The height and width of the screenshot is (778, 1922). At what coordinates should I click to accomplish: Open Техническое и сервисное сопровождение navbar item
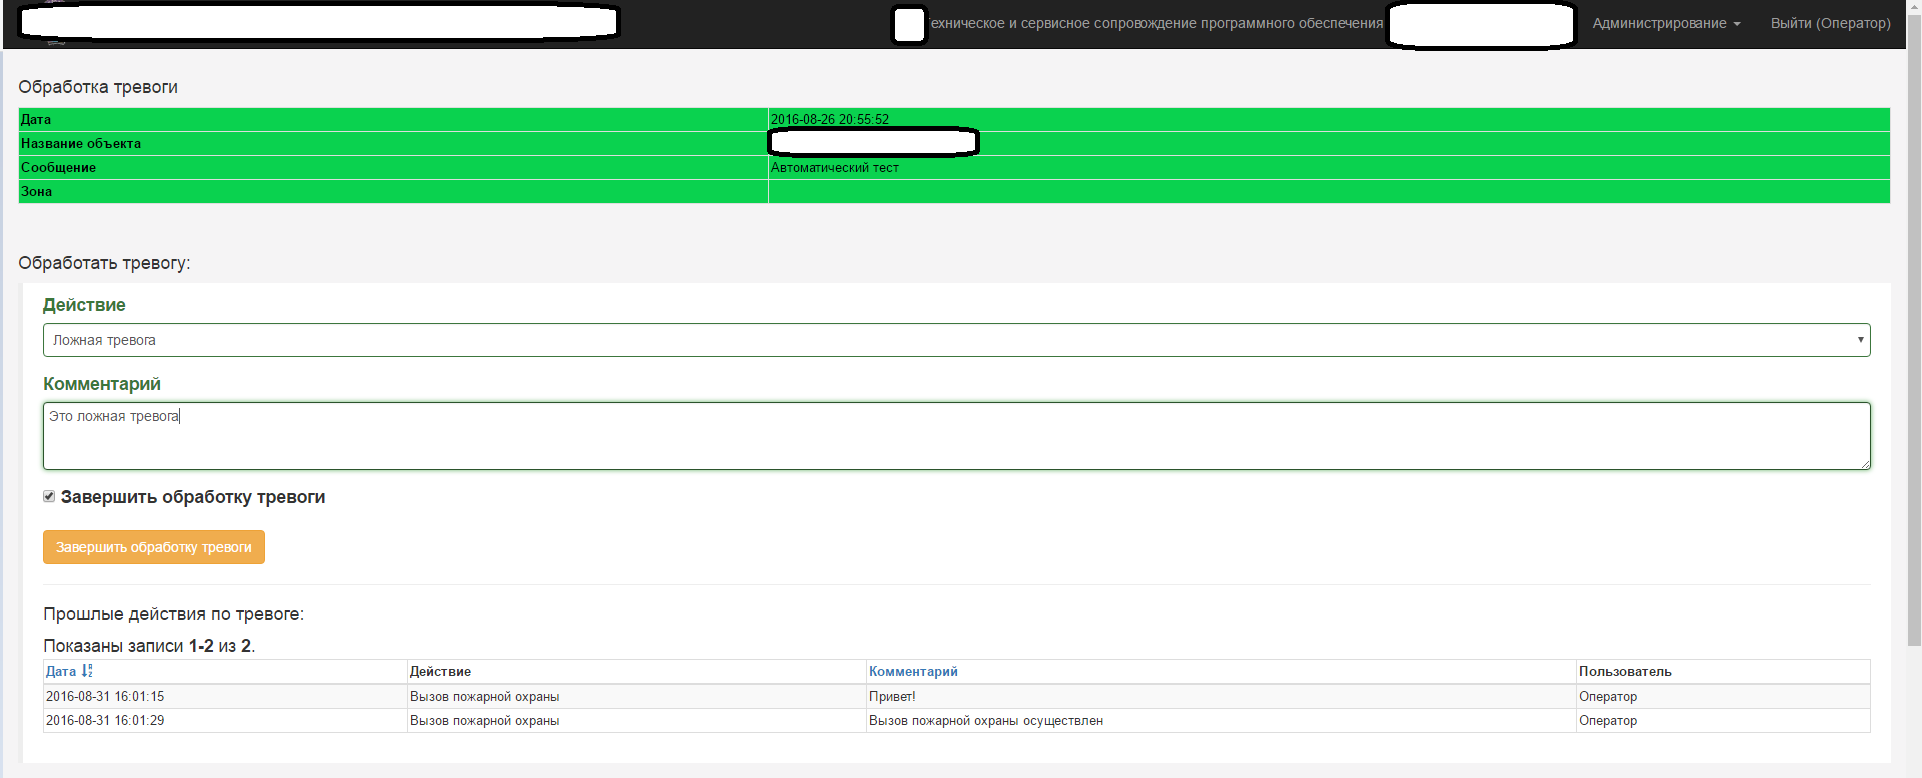pyautogui.click(x=1156, y=23)
